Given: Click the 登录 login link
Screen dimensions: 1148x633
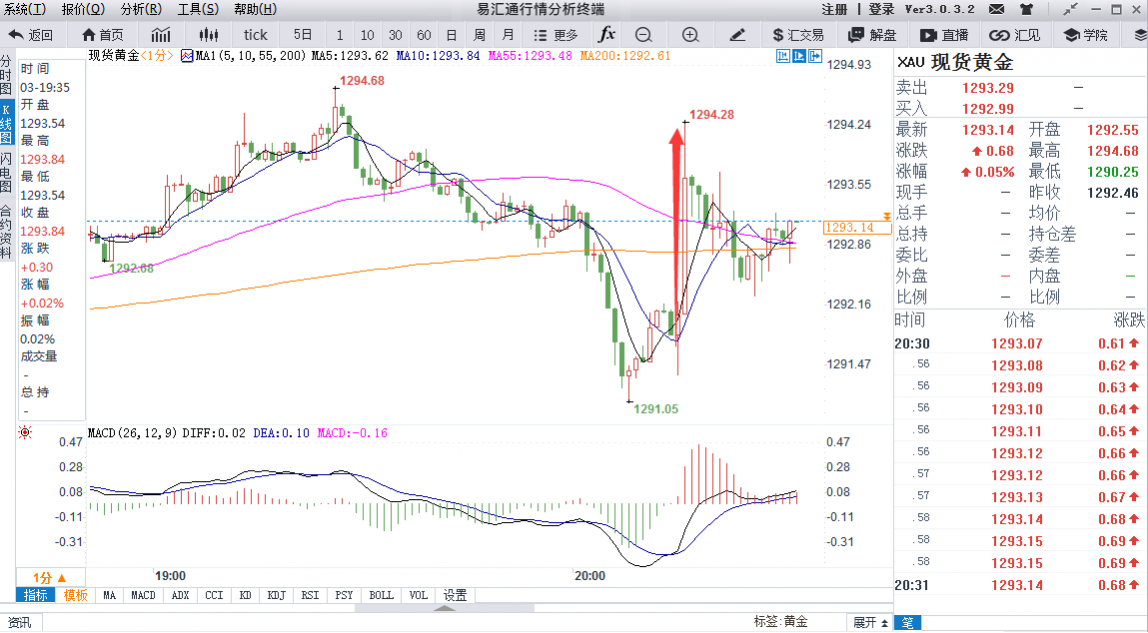Looking at the screenshot, I should (x=881, y=9).
